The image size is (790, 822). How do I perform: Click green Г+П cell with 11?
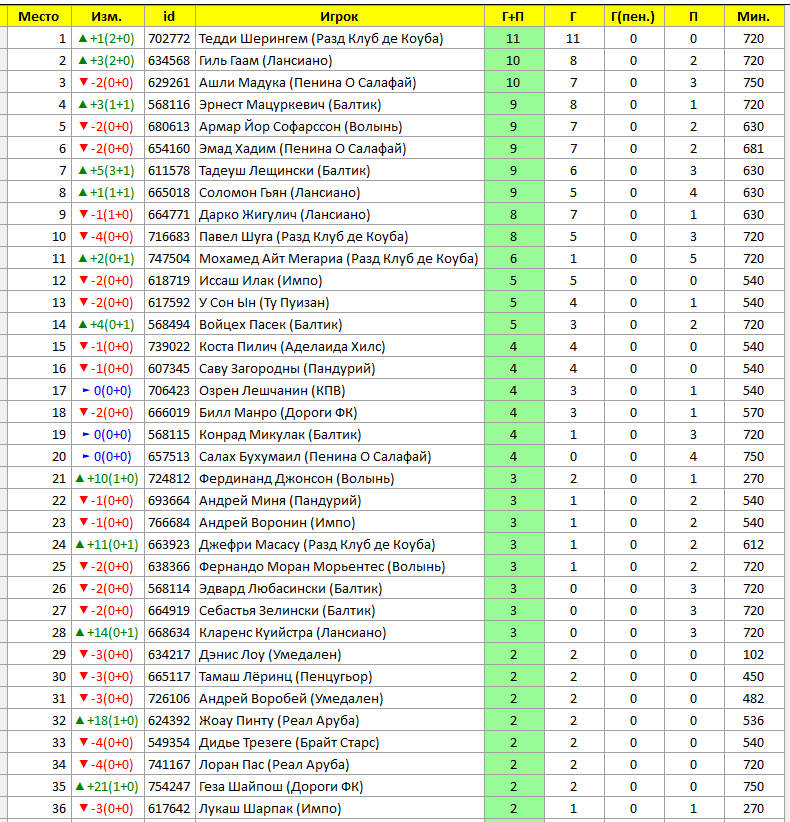(x=514, y=38)
